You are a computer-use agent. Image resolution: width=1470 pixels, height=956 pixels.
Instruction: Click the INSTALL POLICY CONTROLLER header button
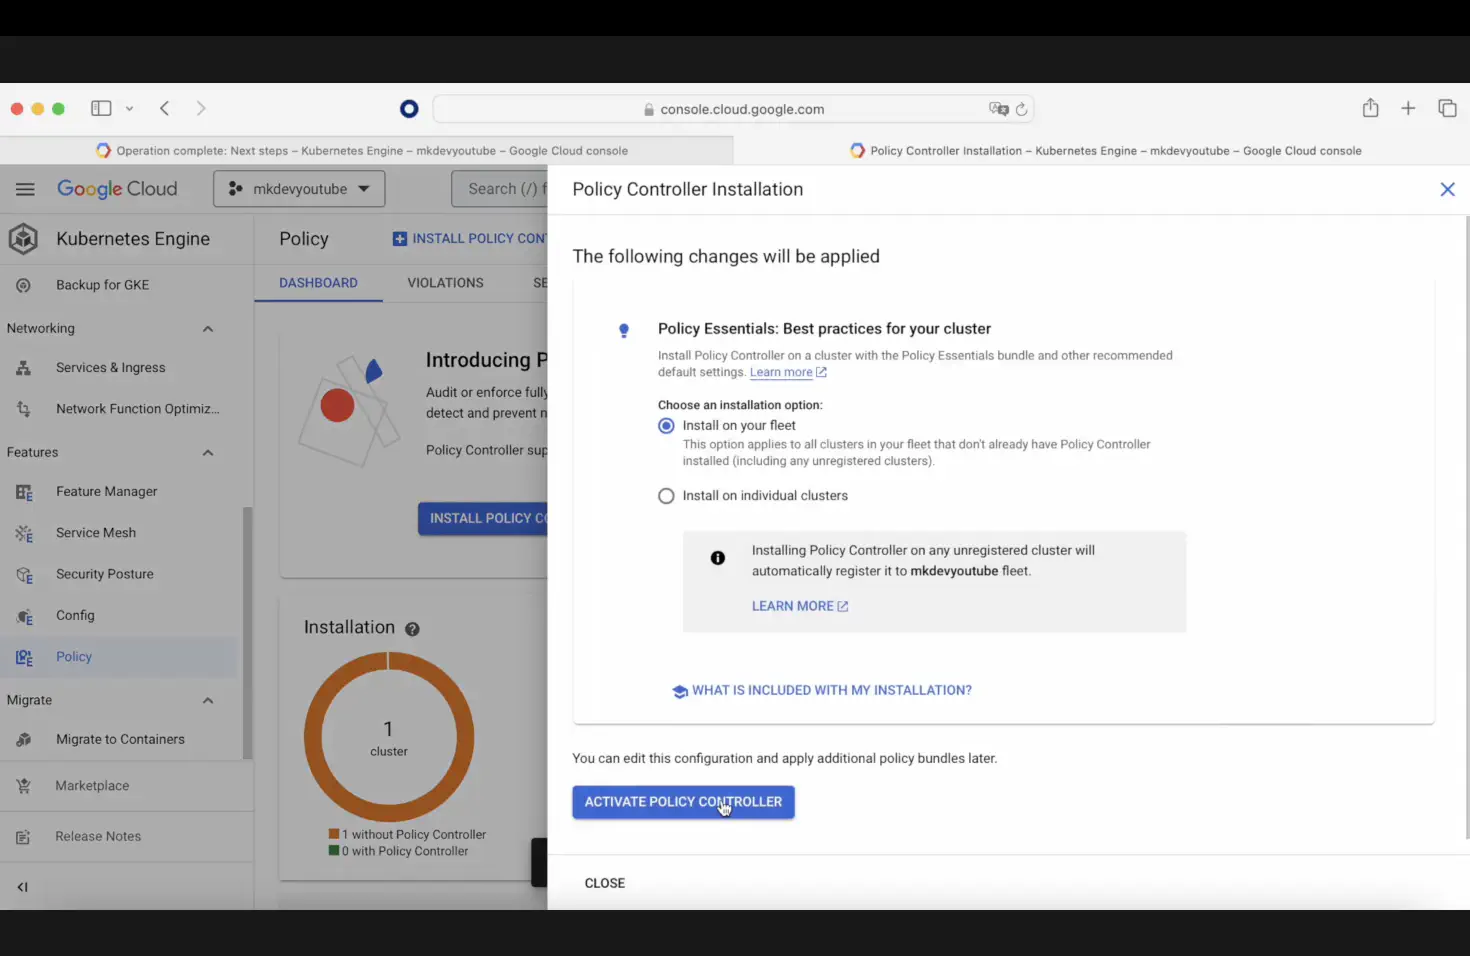pyautogui.click(x=470, y=239)
